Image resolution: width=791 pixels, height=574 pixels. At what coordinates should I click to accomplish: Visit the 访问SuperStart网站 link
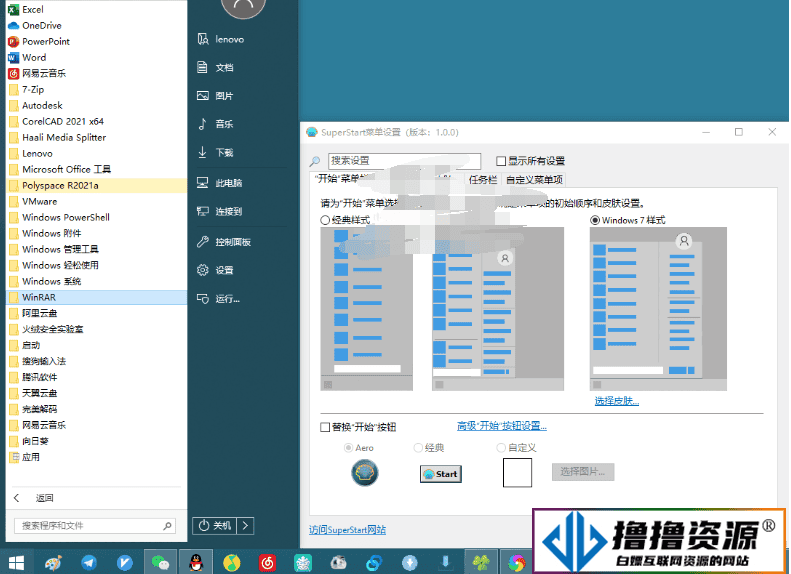pos(347,530)
